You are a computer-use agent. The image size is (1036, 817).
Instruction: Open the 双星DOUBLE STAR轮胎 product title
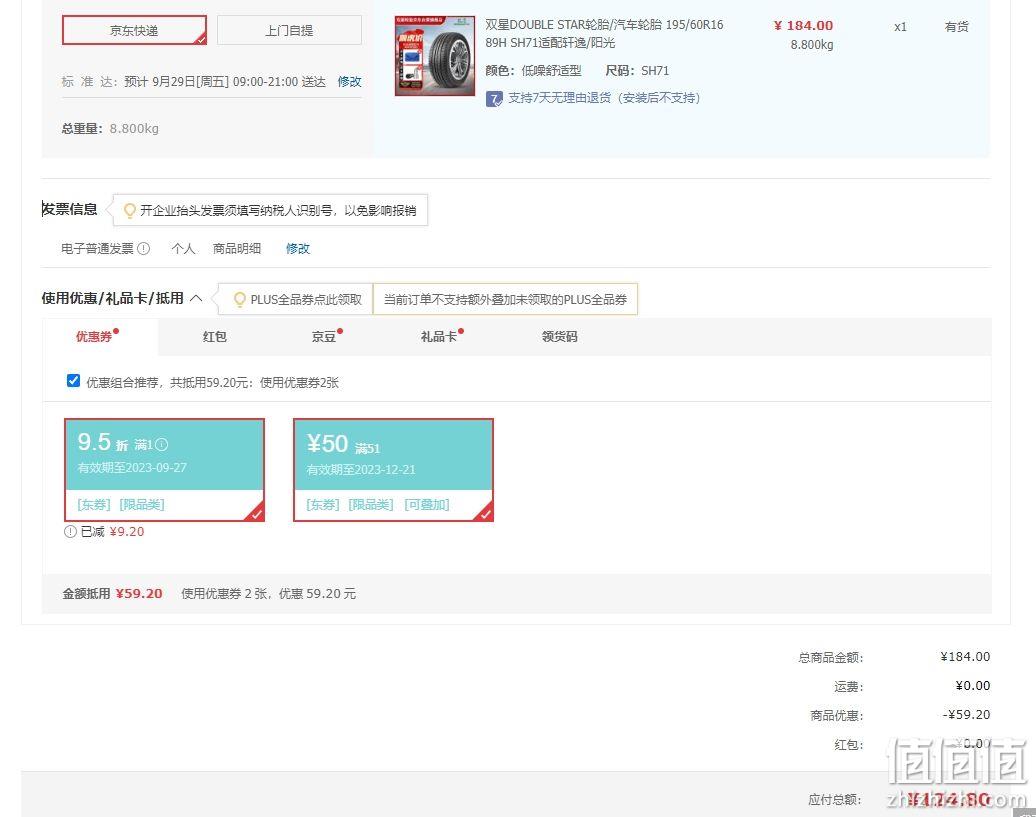click(604, 34)
